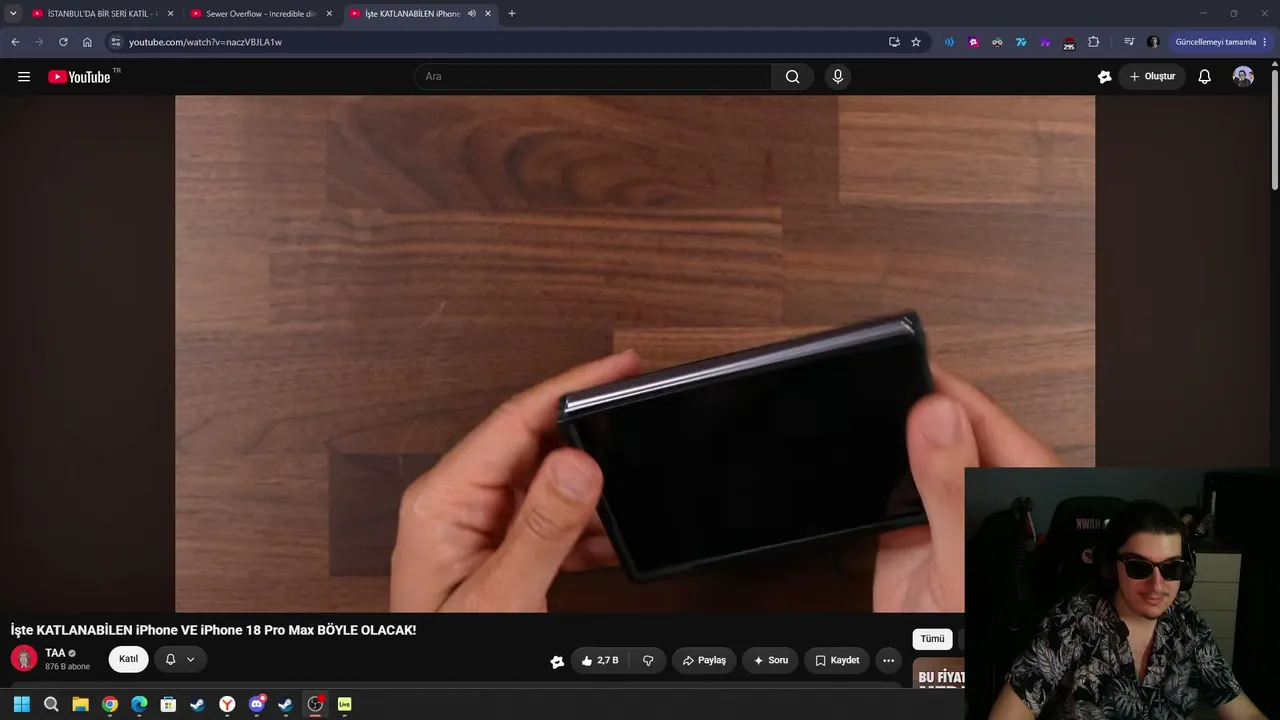View site information icon in address bar
The width and height of the screenshot is (1280, 720).
click(116, 42)
